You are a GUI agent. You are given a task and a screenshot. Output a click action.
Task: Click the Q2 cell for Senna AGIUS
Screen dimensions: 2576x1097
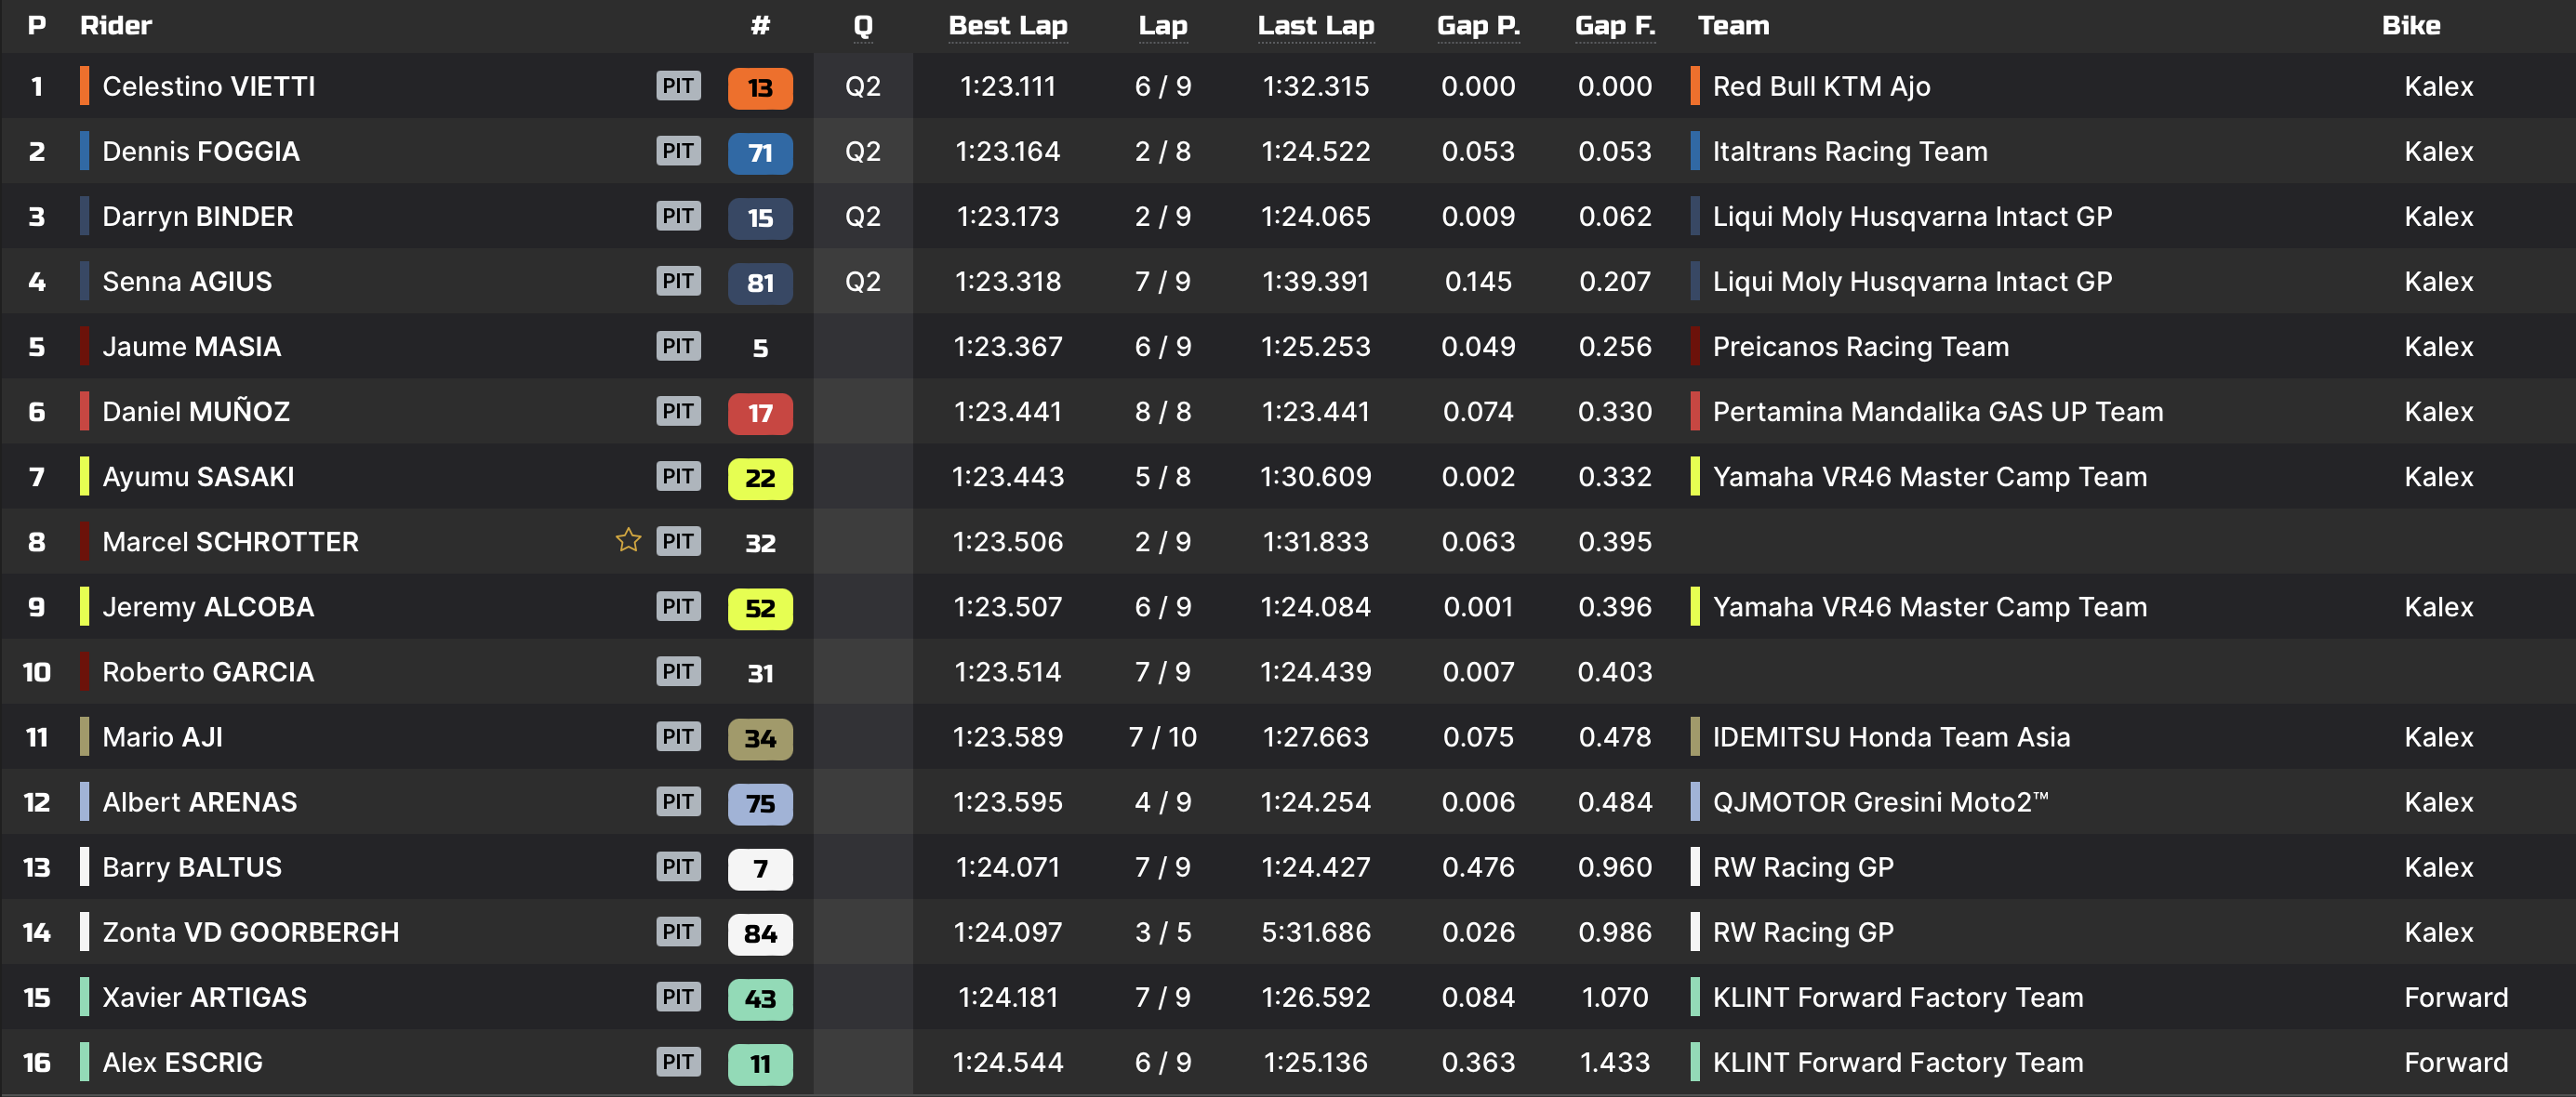point(862,282)
